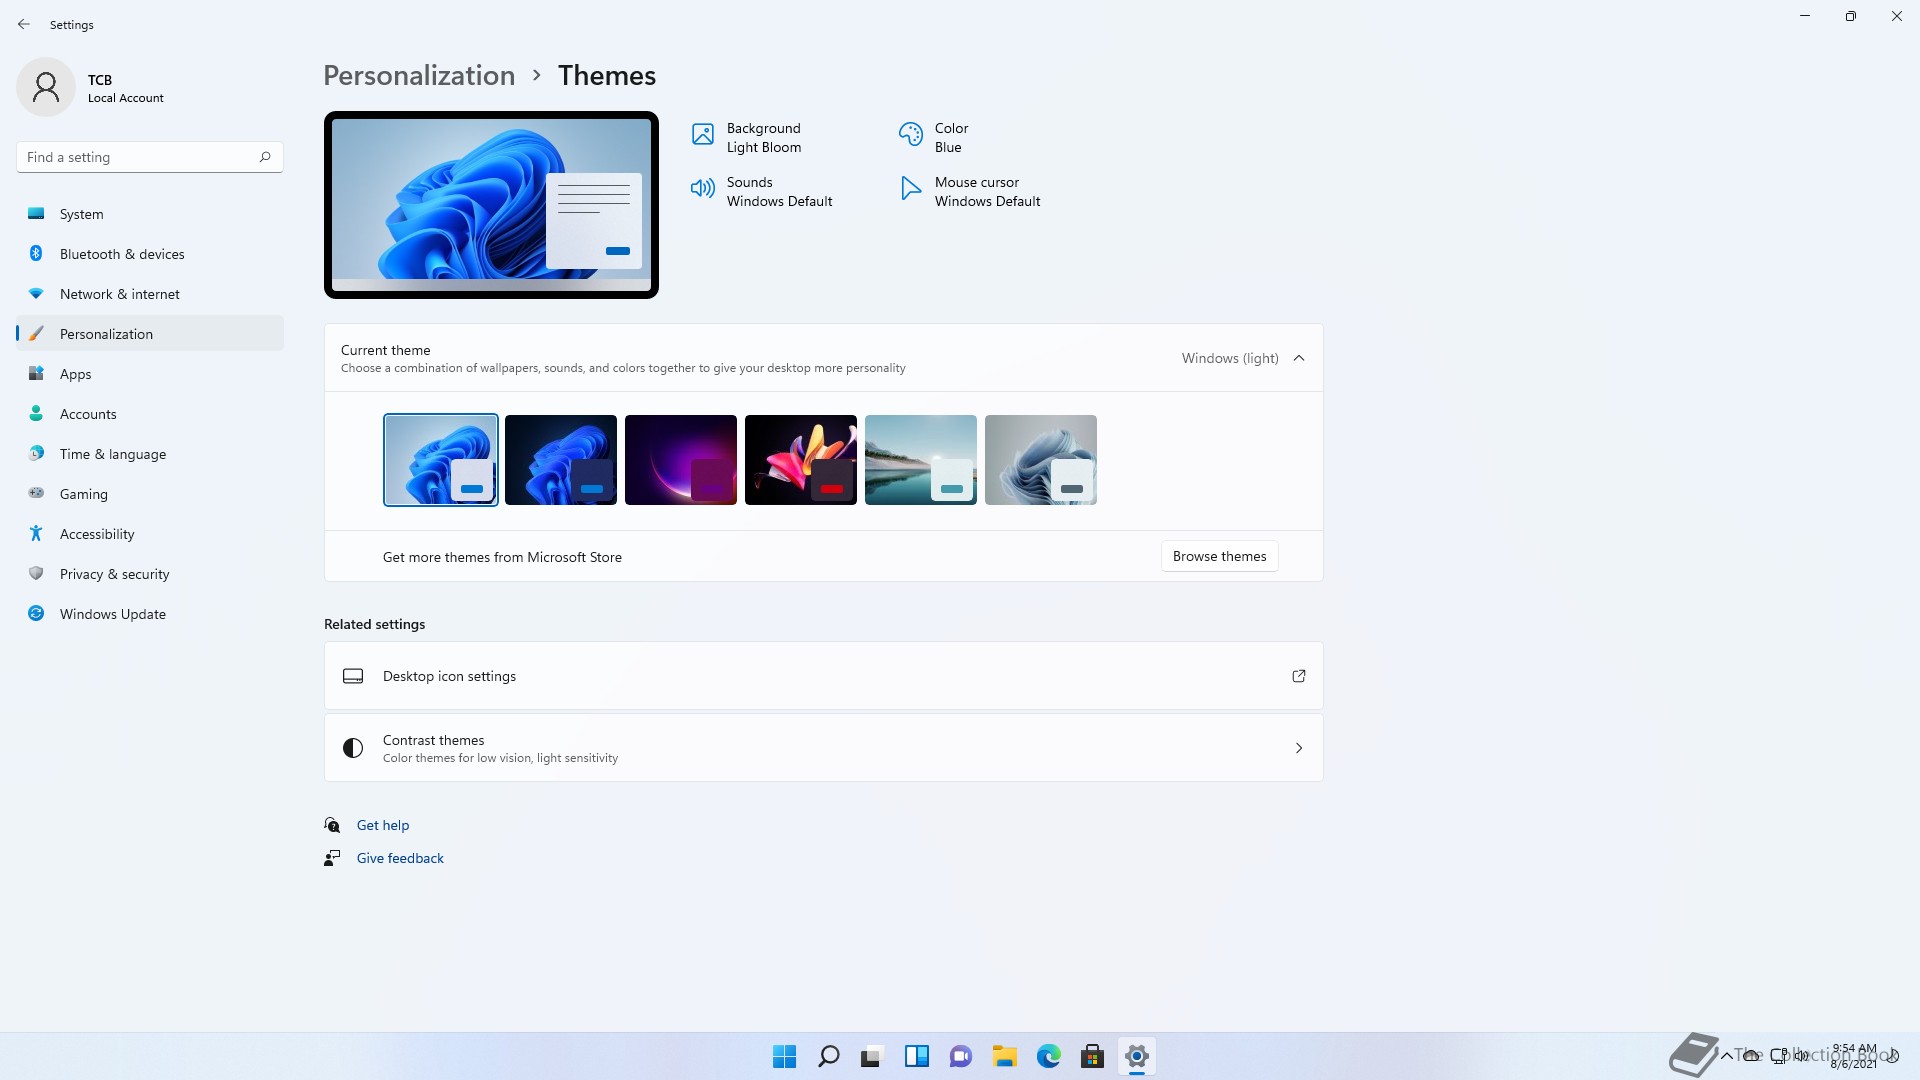This screenshot has width=1920, height=1080.
Task: Click the back arrow in Settings
Action: 24,24
